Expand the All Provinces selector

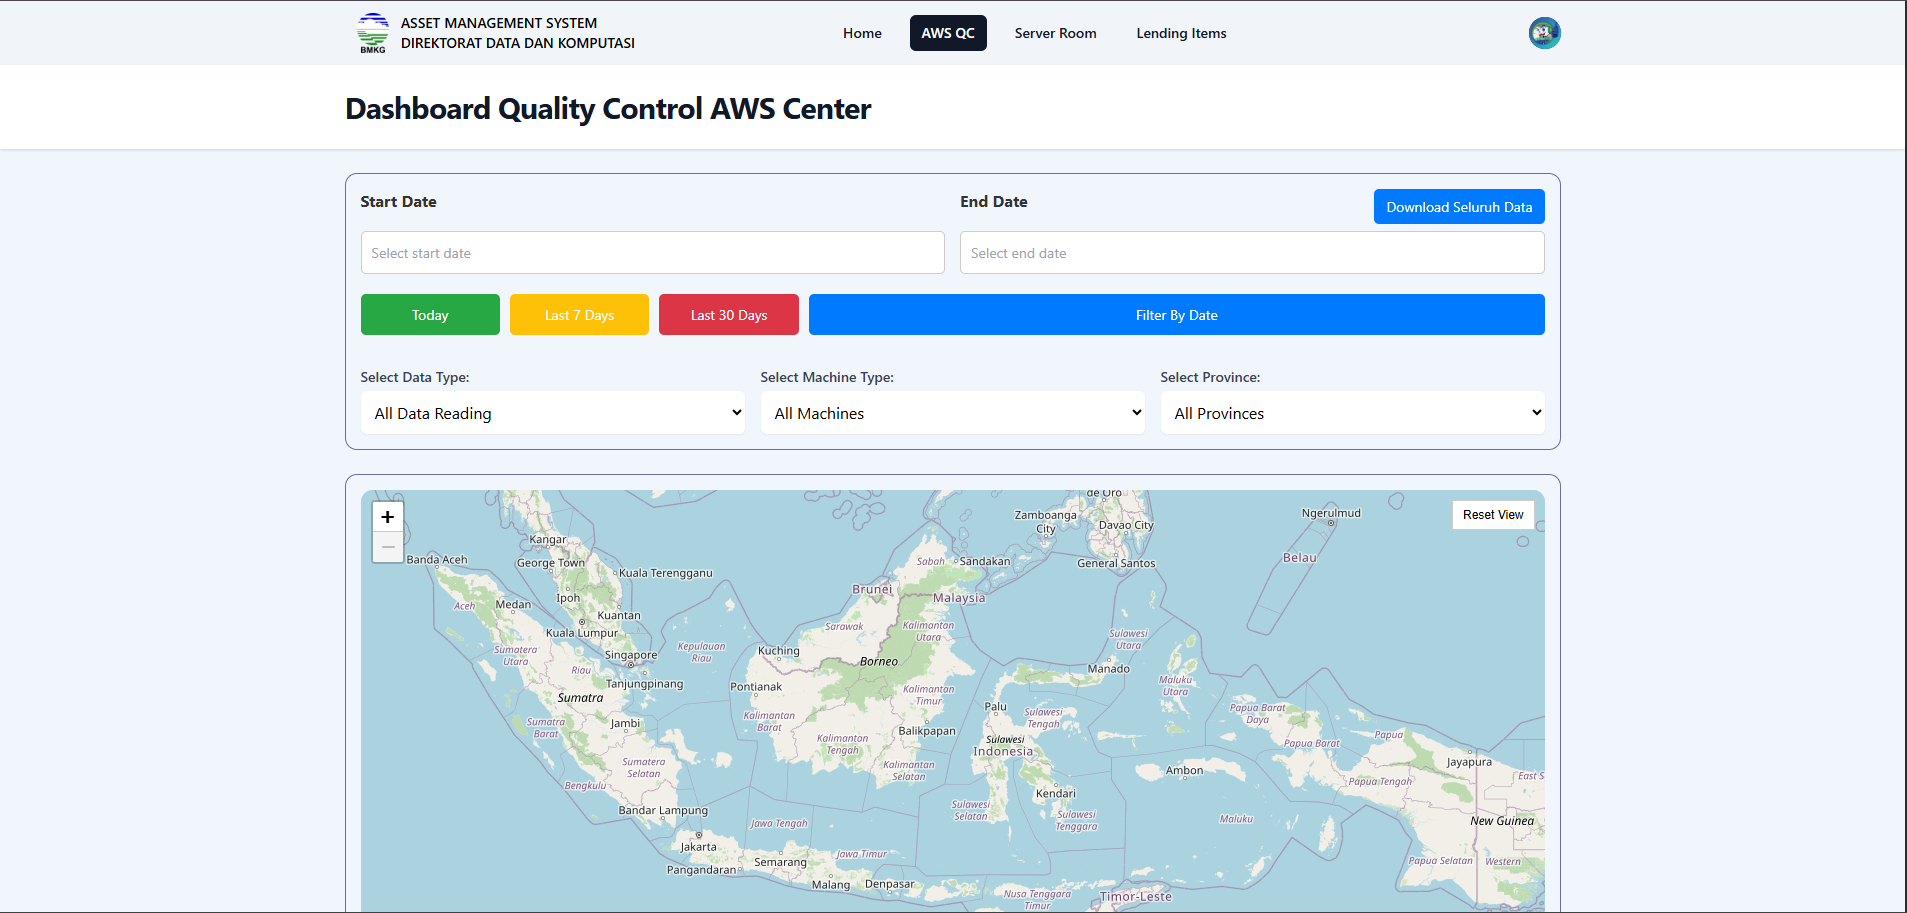click(1351, 412)
